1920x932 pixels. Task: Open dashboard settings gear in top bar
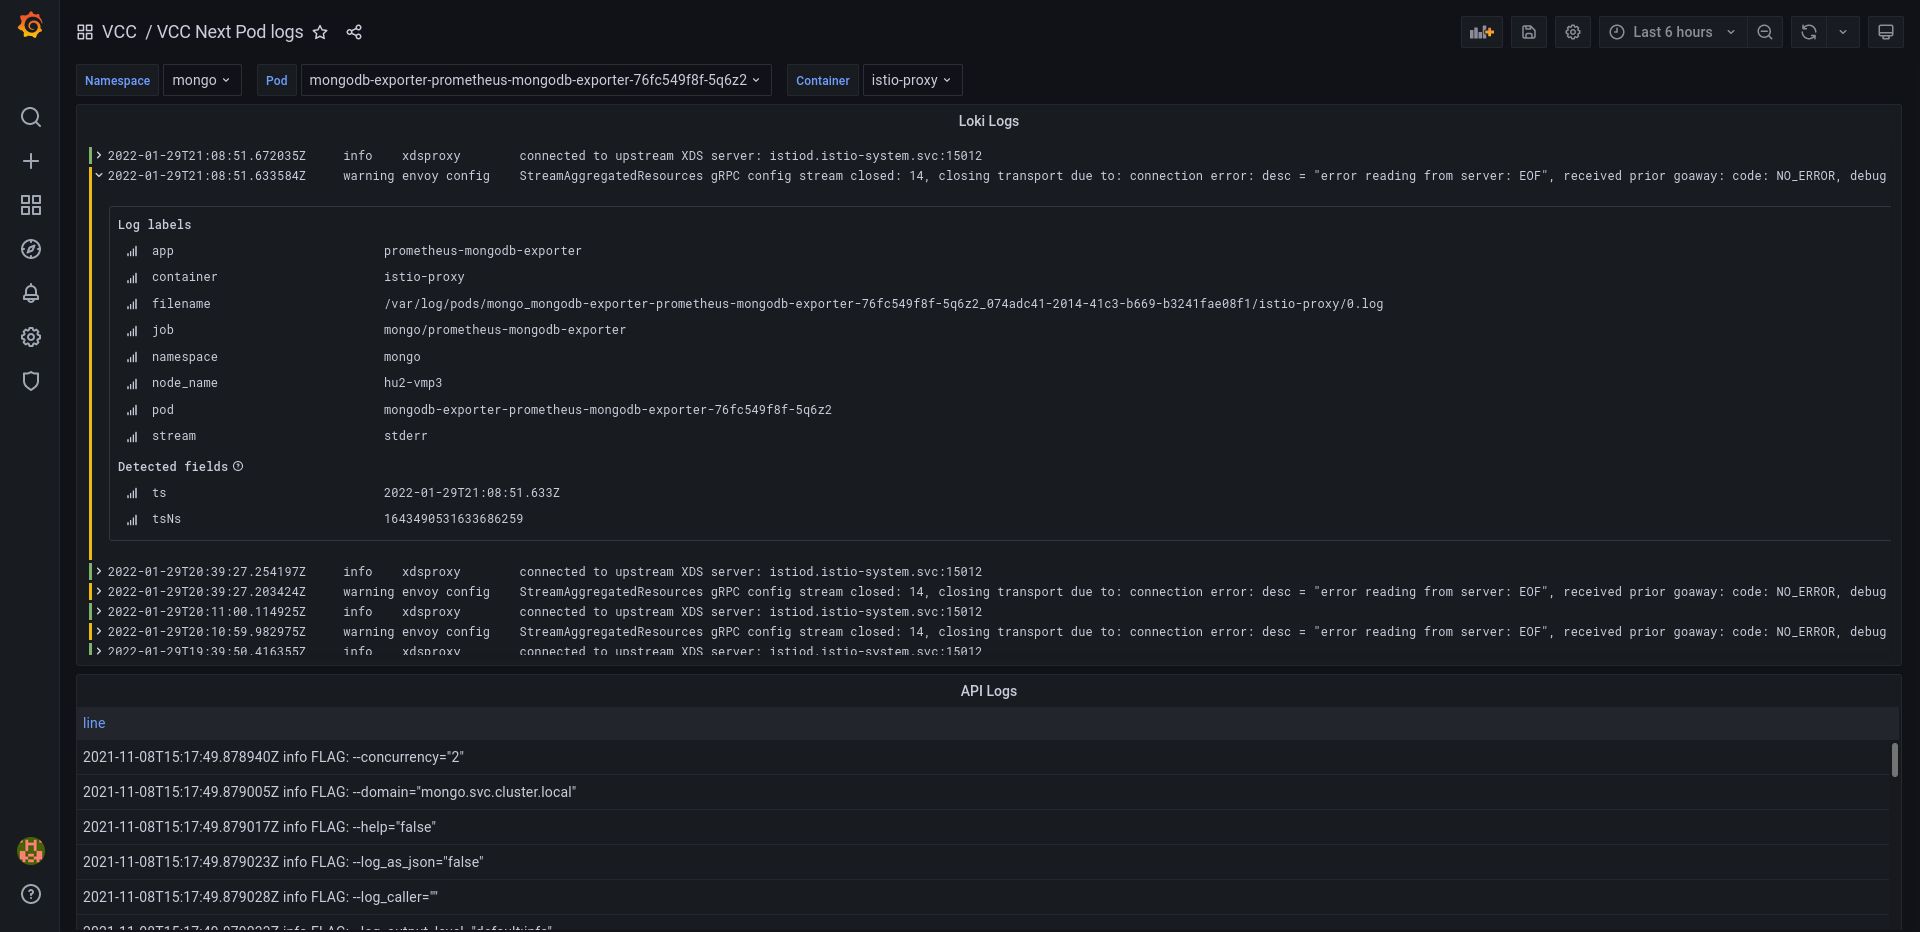(x=1573, y=32)
